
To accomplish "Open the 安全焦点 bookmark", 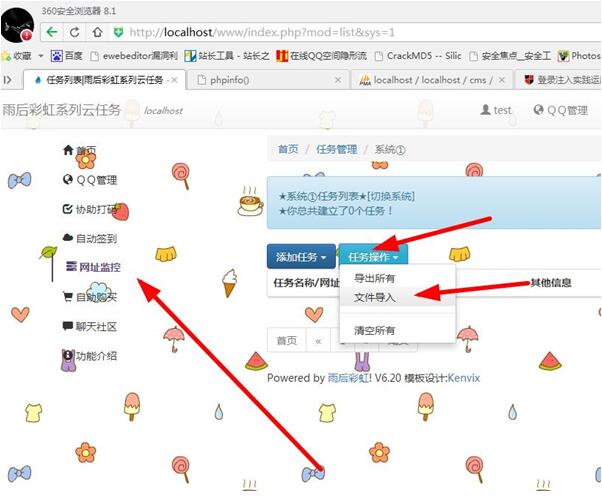I will pos(510,56).
